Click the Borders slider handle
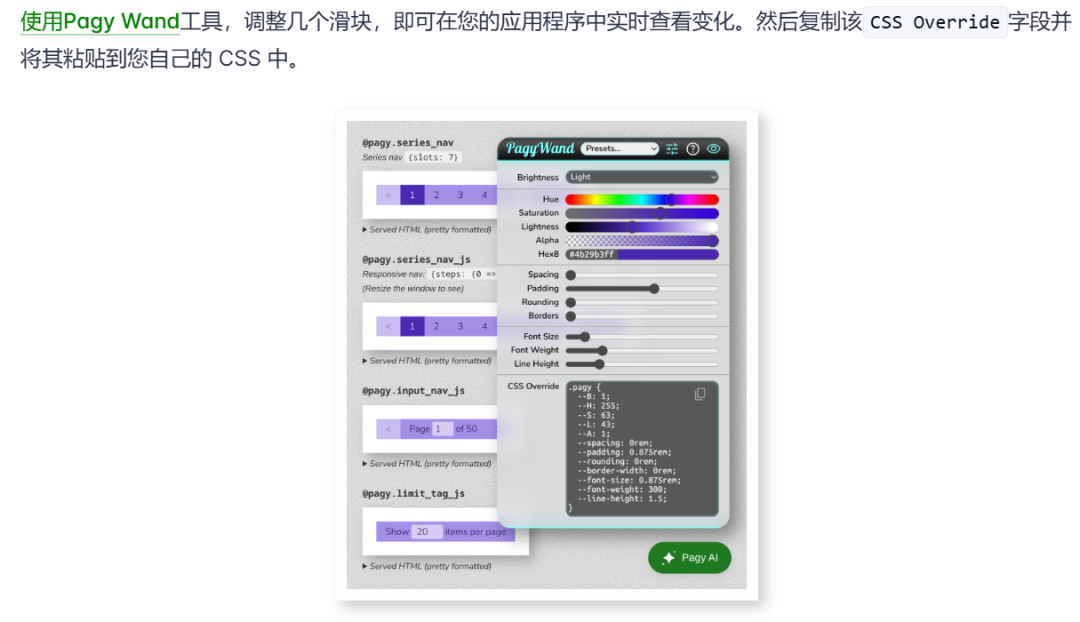The width and height of the screenshot is (1080, 622). pos(570,316)
